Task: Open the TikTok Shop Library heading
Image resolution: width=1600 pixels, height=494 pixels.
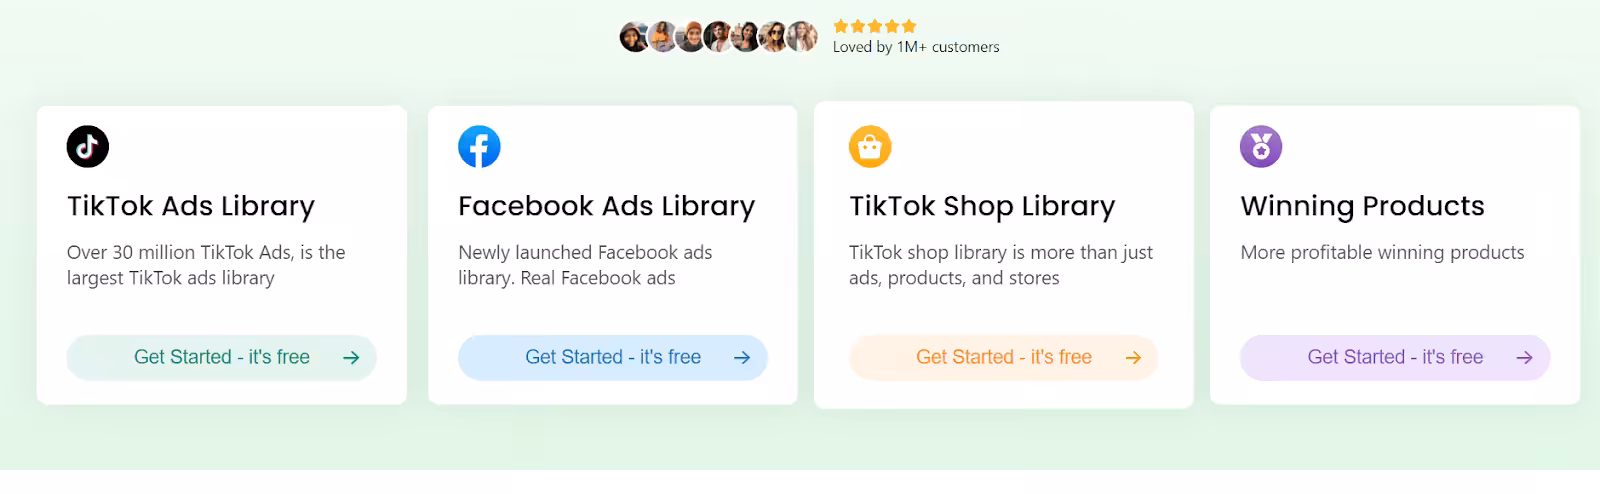Action: 982,206
